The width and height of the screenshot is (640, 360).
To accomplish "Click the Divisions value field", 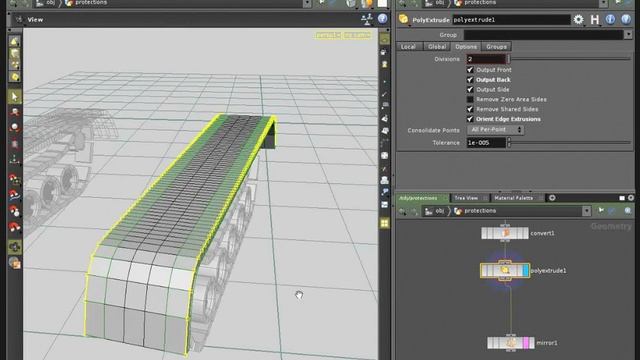I will (486, 59).
